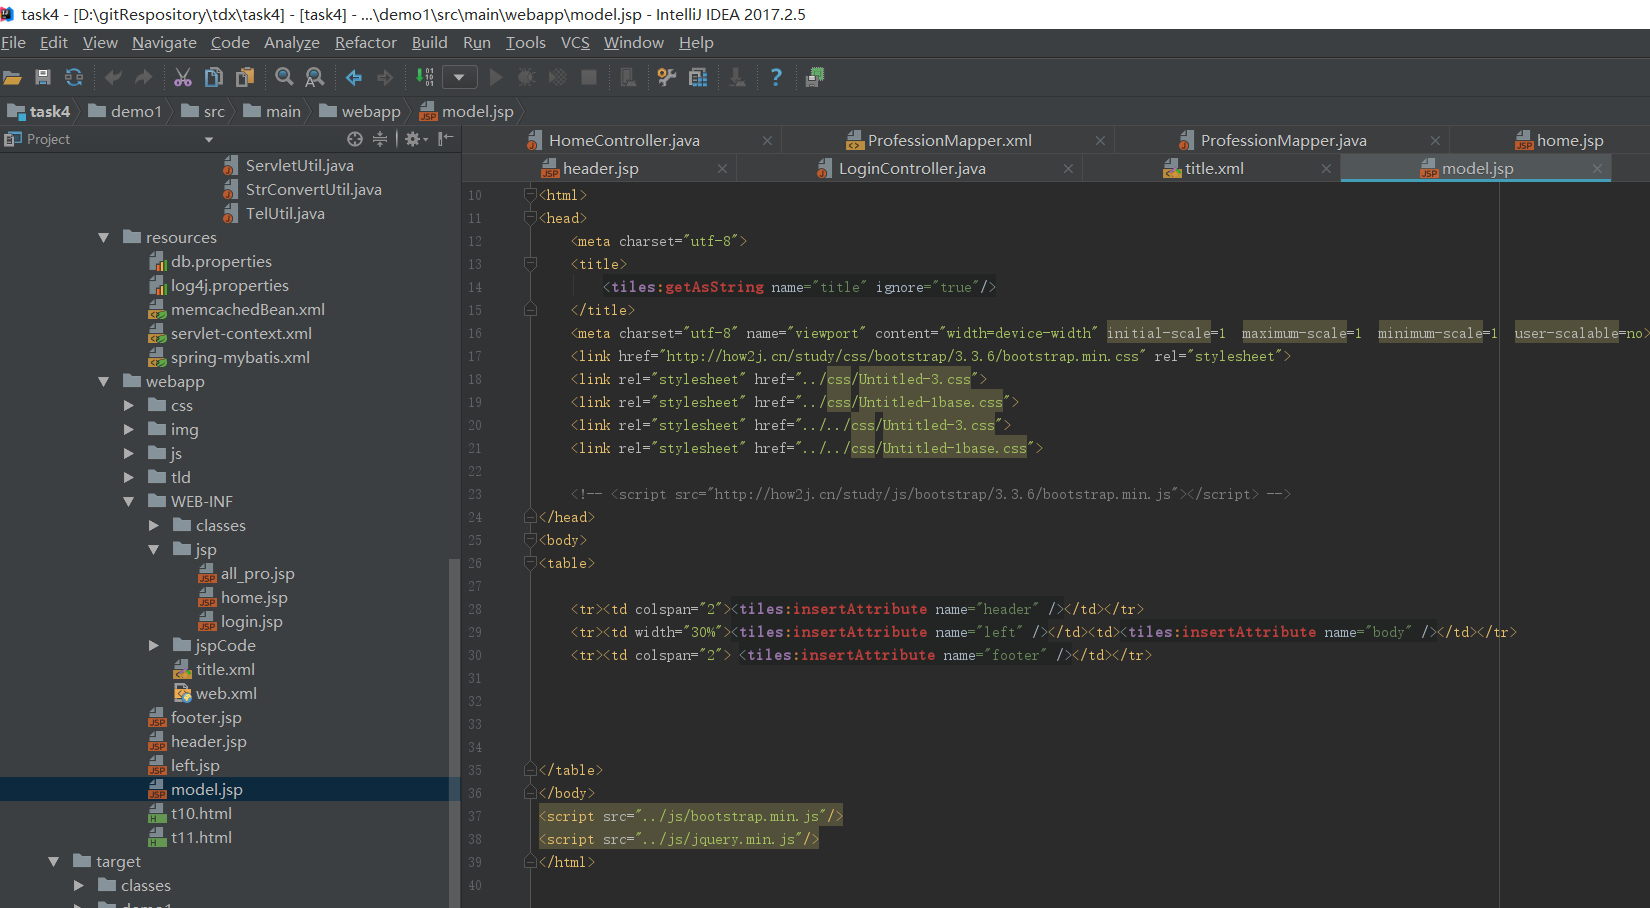Click the webapp breadcrumb
The image size is (1650, 908).
click(360, 111)
